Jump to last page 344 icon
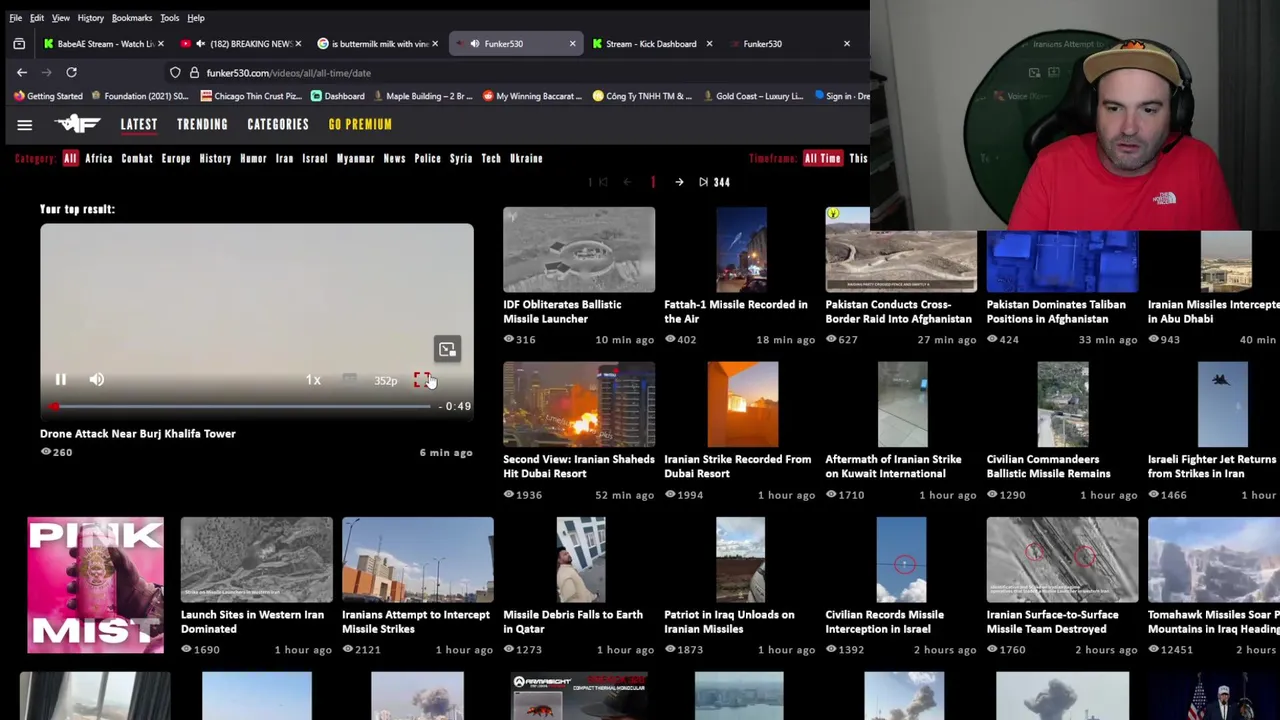The width and height of the screenshot is (1280, 720). tap(703, 182)
